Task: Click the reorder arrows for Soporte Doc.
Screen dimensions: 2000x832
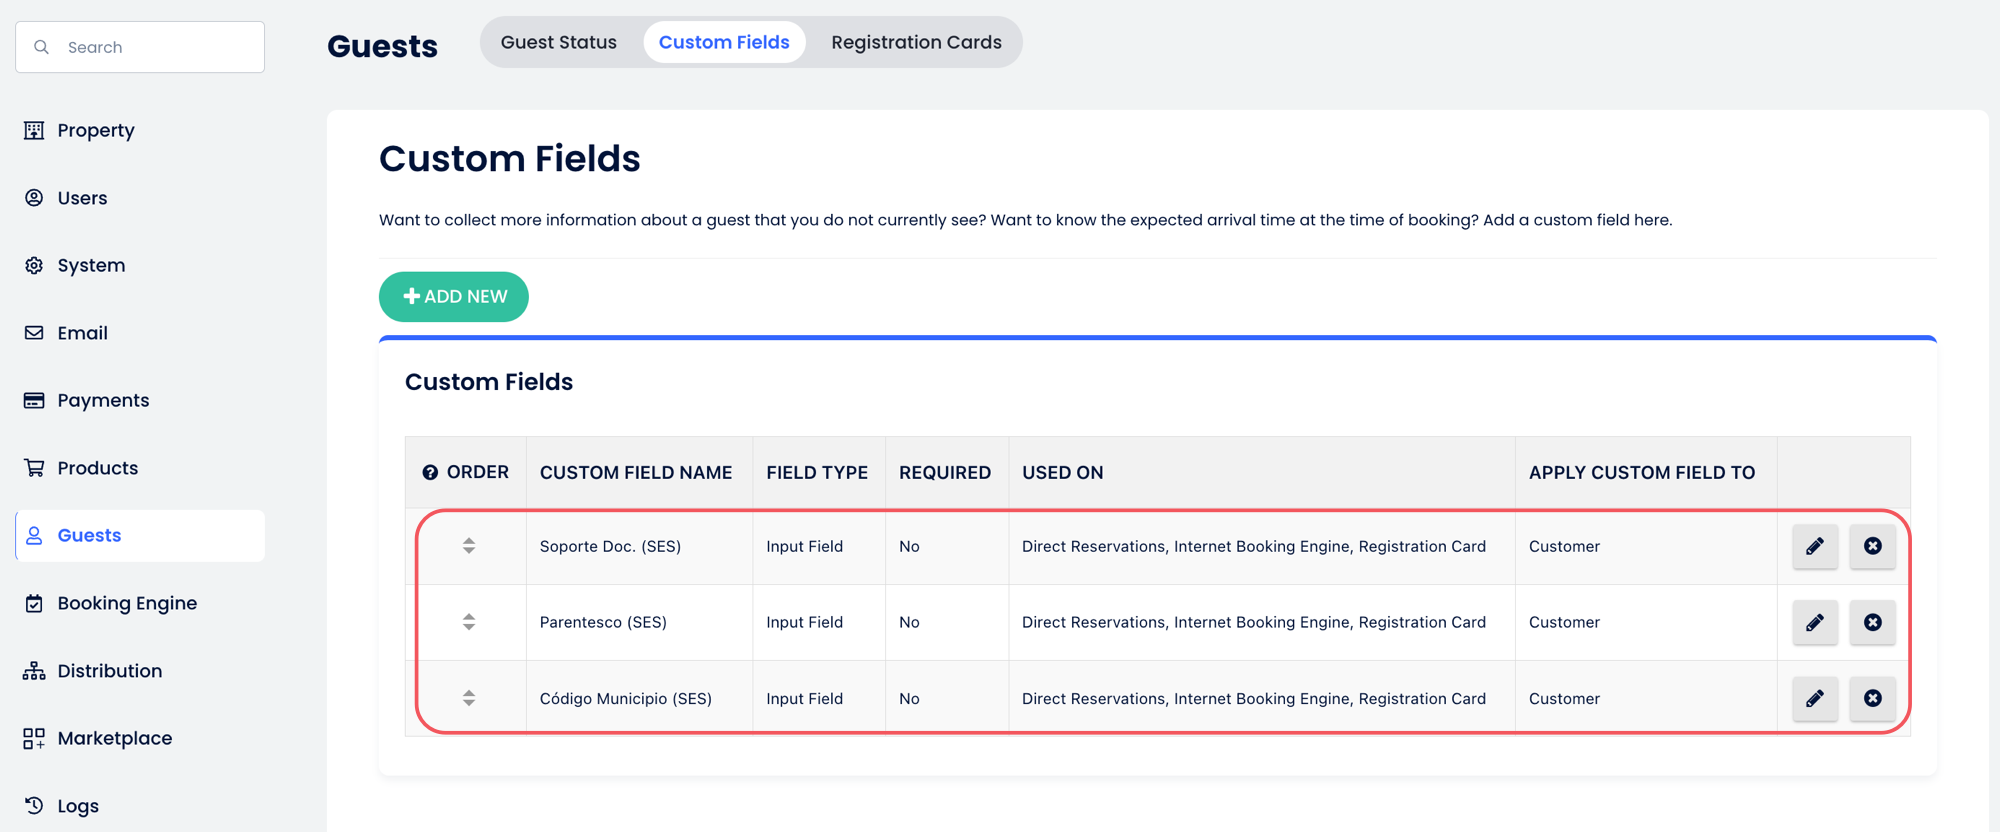Action: 469,546
